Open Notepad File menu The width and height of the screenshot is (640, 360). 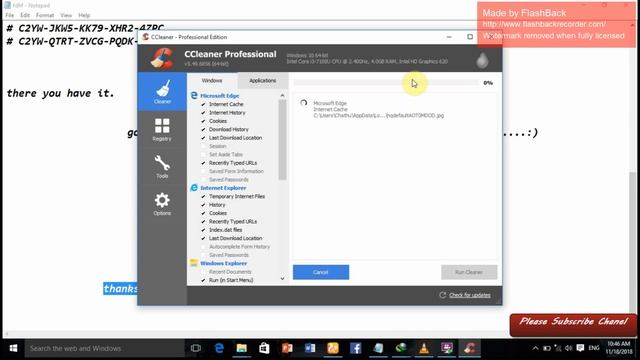click(10, 15)
